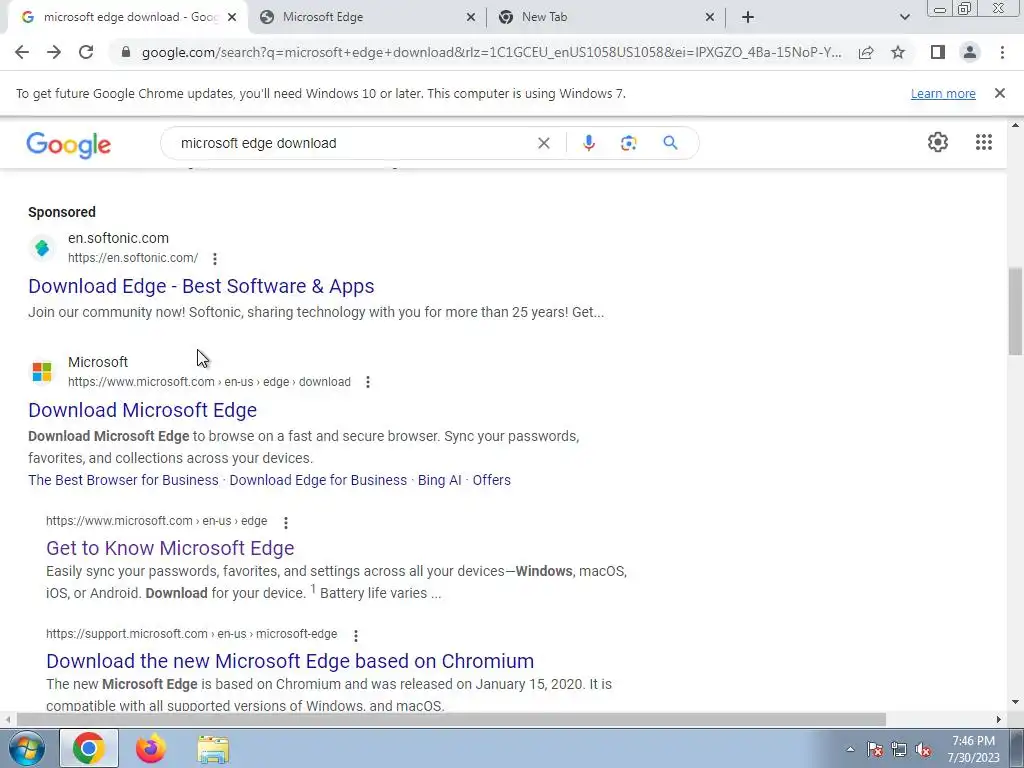Screen dimensions: 1024x768
Task: Open the Bing AI sitelink
Action: coord(440,480)
